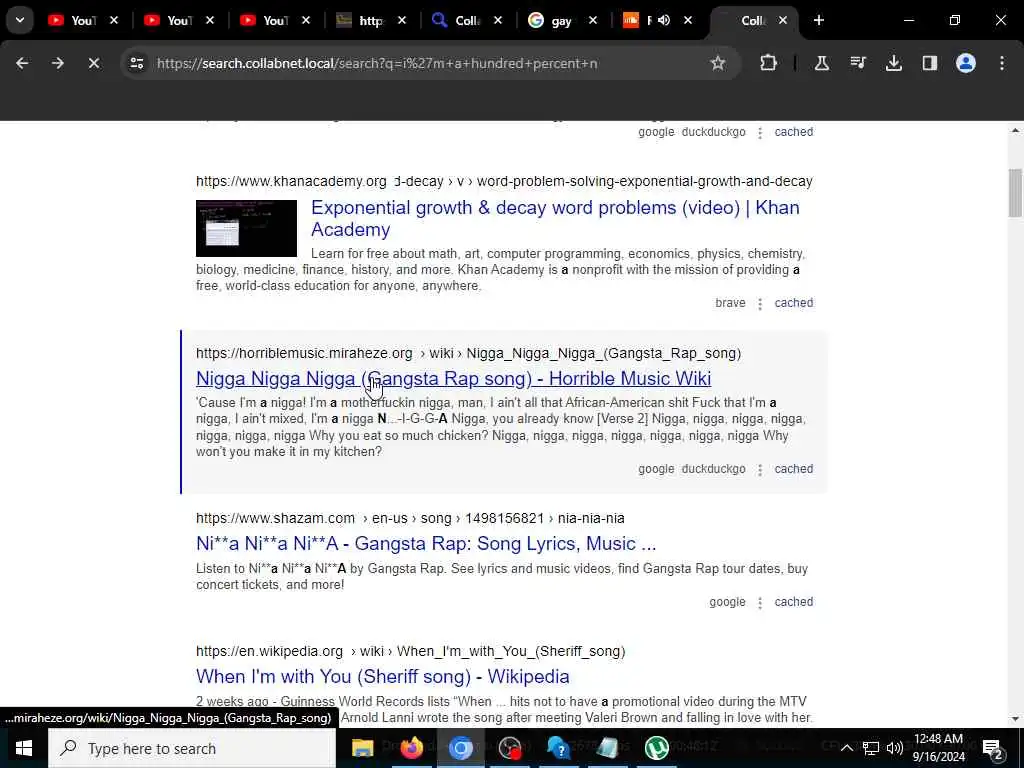Close the 'gay' Google tab
The width and height of the screenshot is (1024, 768).
pos(593,20)
